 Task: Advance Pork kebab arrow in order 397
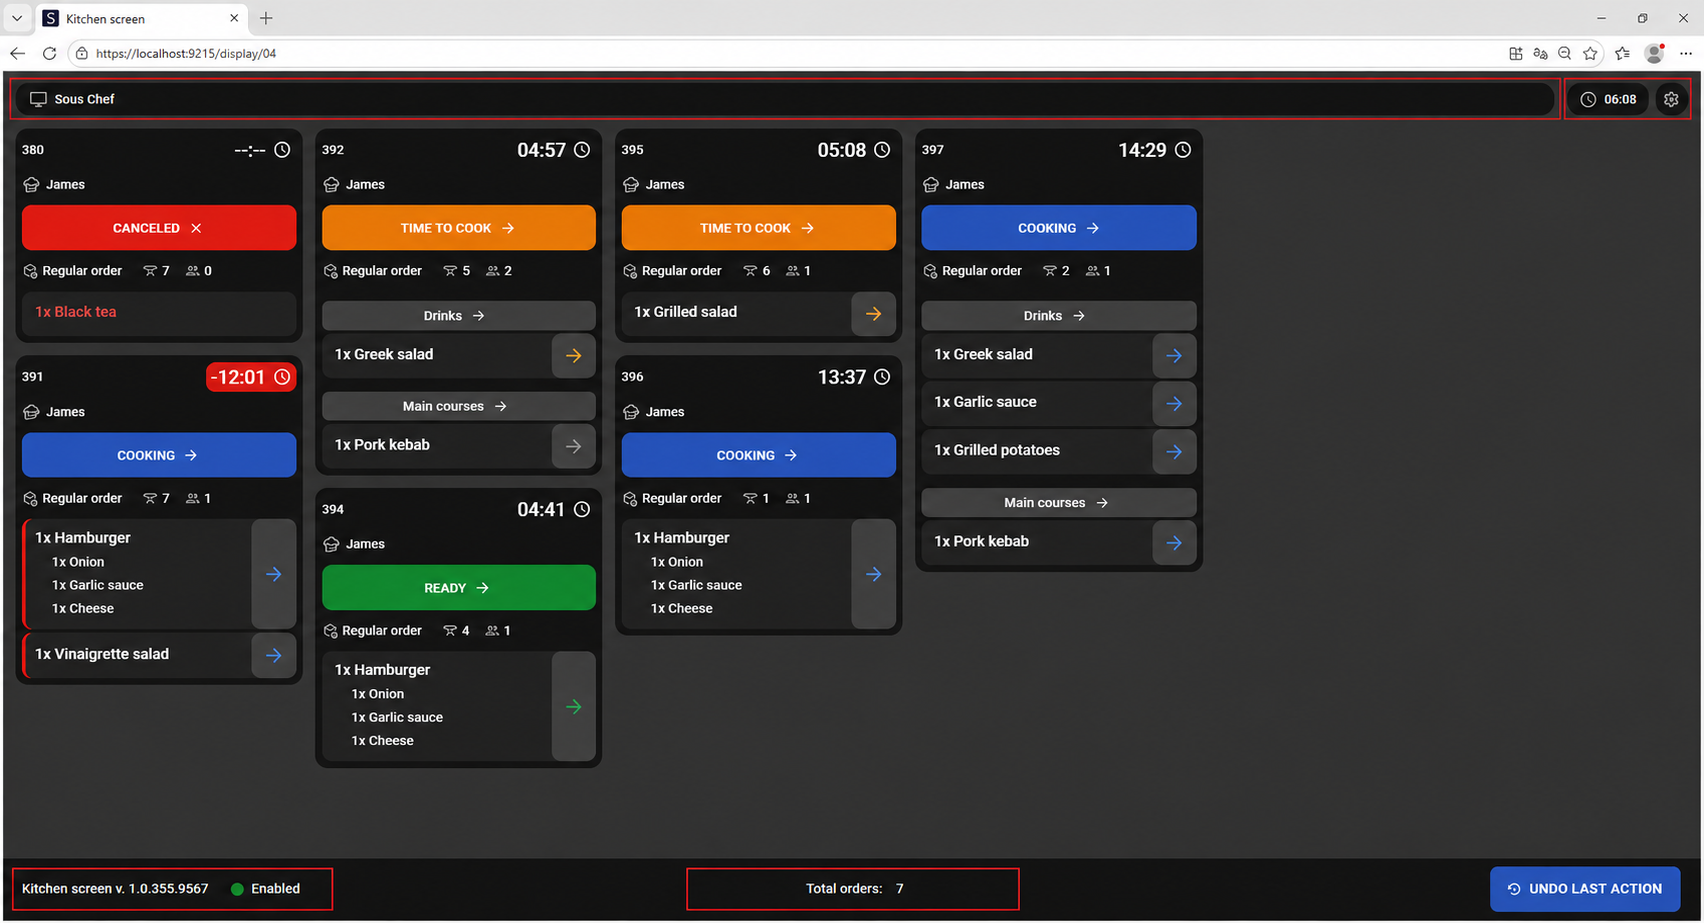coord(1174,542)
